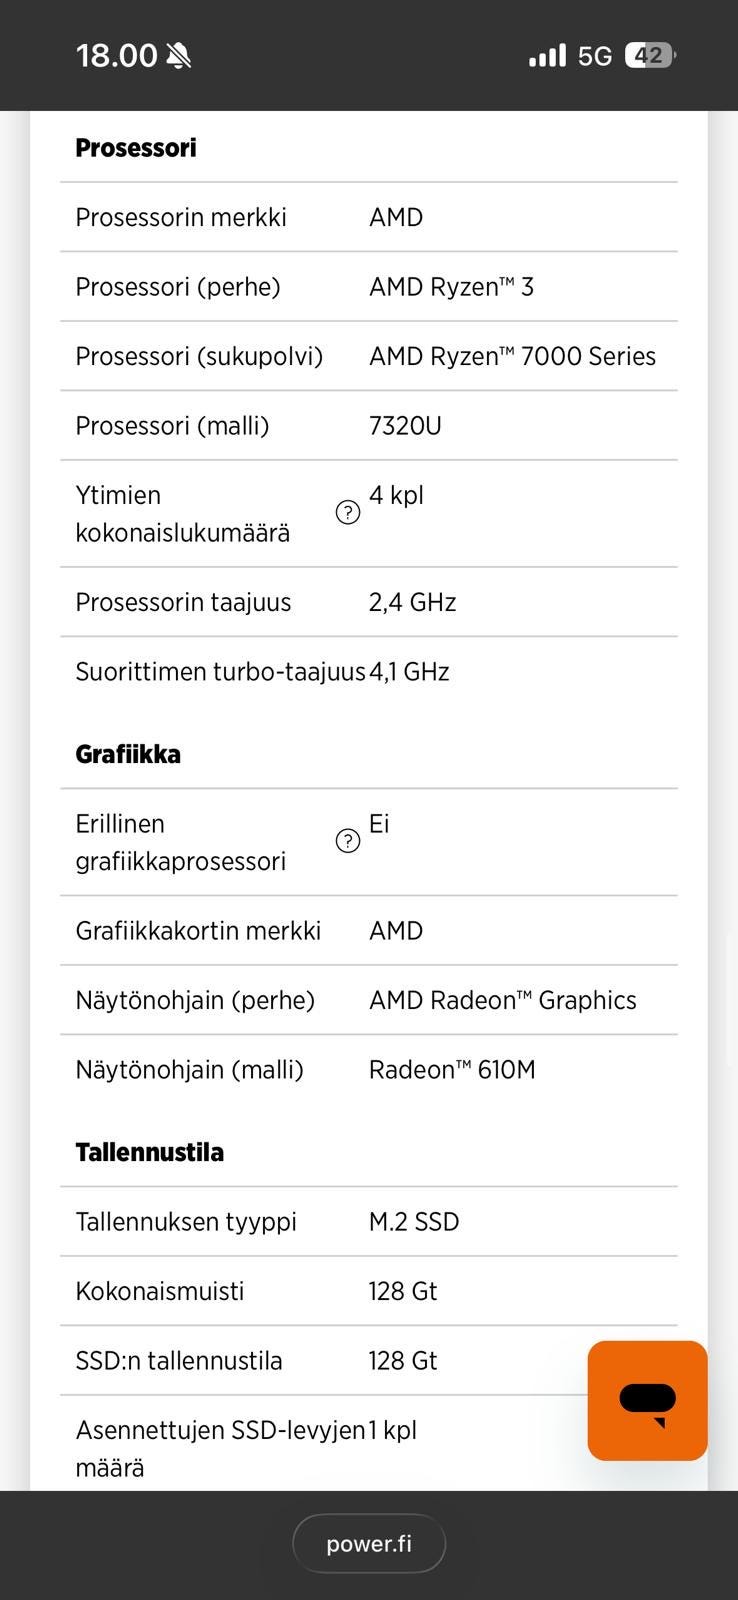The image size is (738, 1600).
Task: Select the Grafiikka section heading
Action: 128,754
